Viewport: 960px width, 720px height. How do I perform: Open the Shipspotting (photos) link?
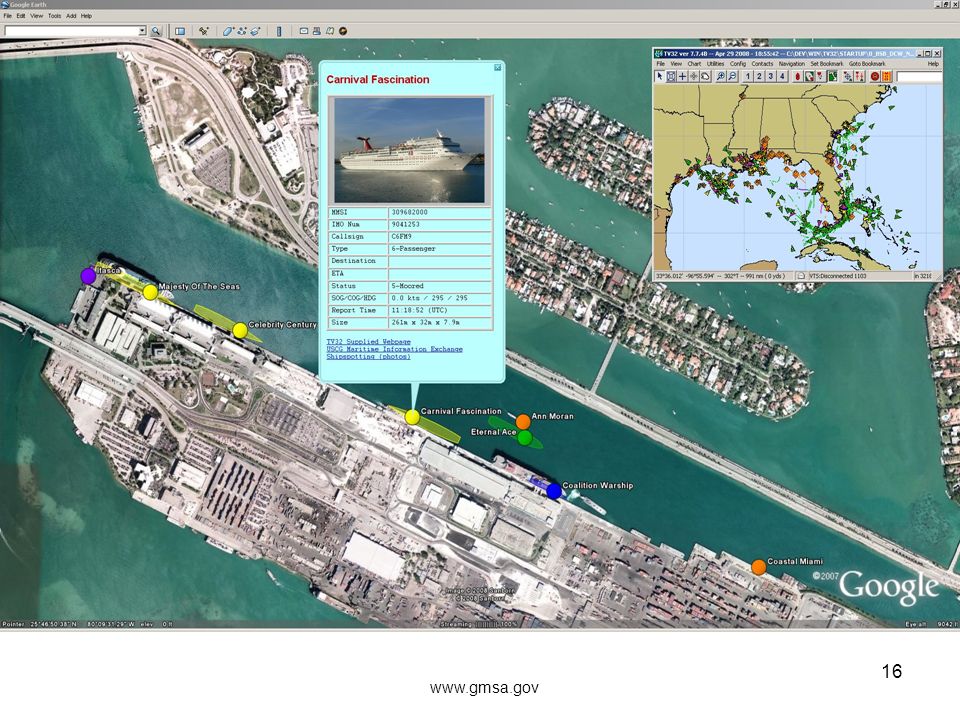tap(369, 356)
